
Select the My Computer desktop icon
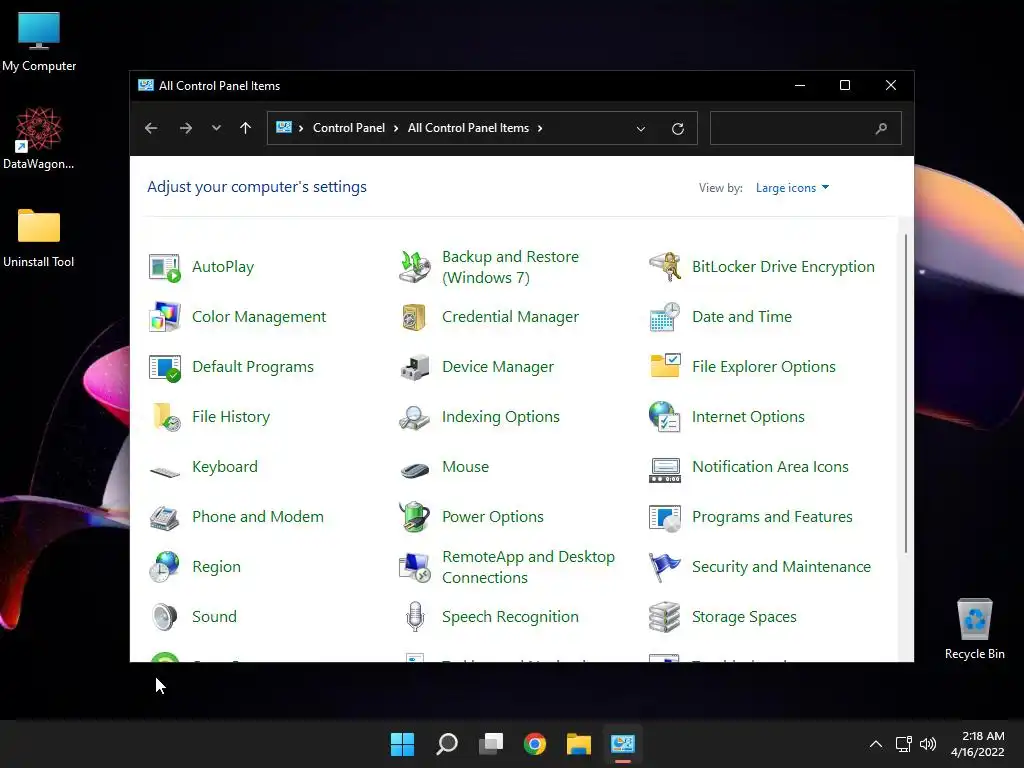[x=39, y=41]
